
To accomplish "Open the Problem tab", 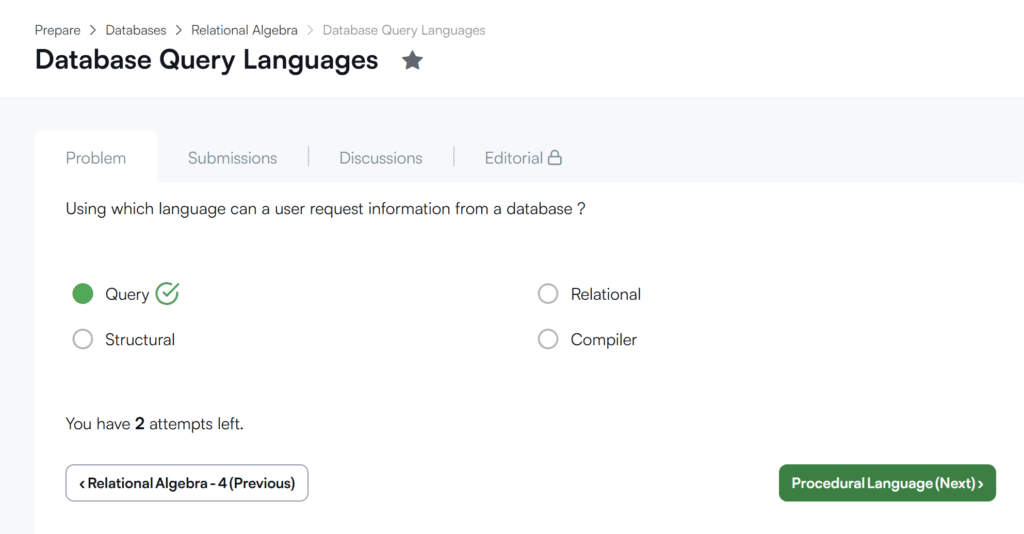I will [96, 158].
